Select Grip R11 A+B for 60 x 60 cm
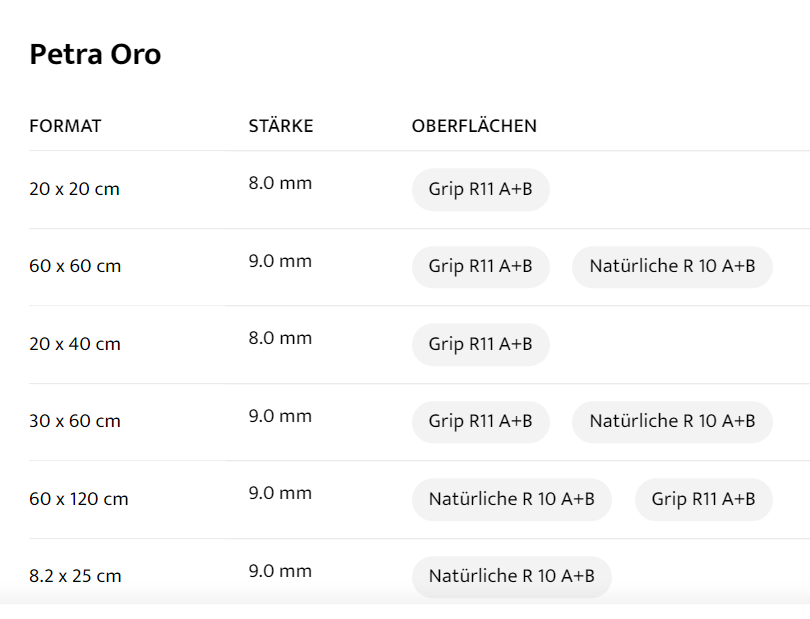The image size is (810, 619). (480, 266)
